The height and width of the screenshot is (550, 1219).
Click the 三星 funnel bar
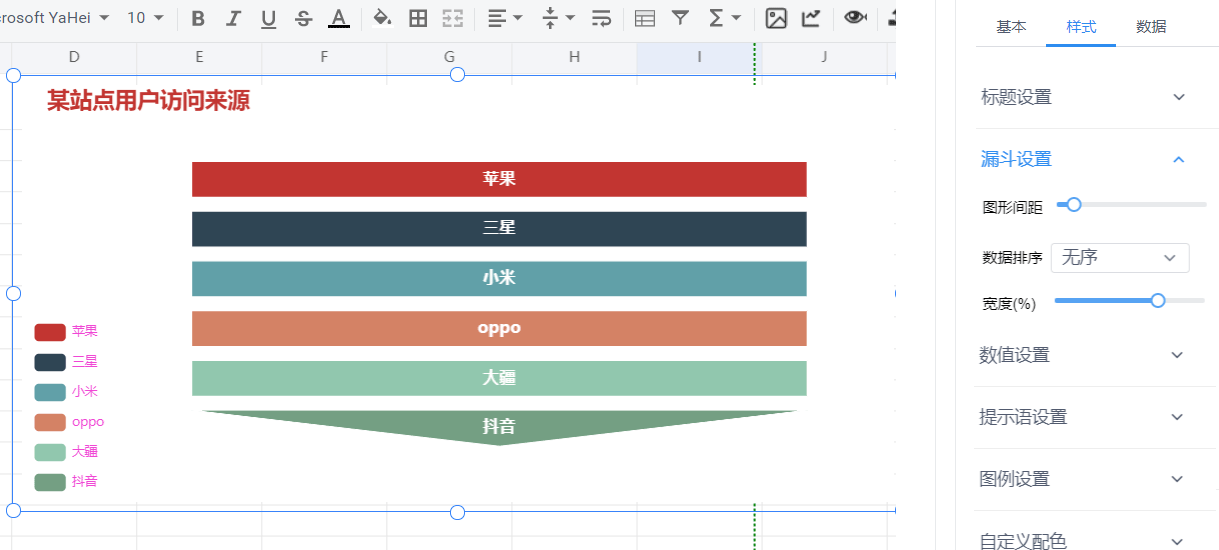[x=499, y=228]
